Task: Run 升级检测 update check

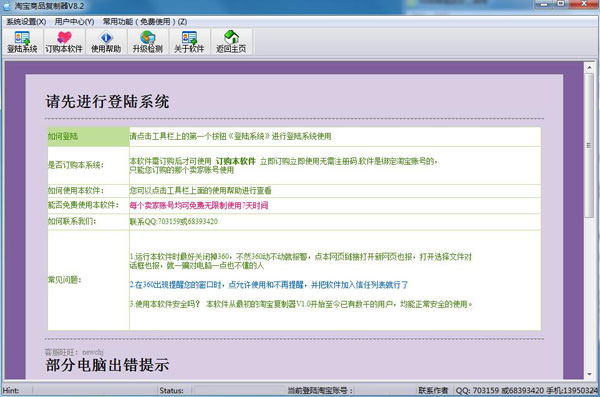Action: tap(148, 42)
